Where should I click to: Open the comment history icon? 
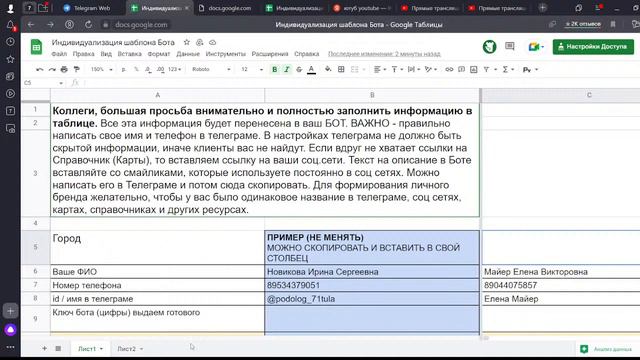click(509, 46)
